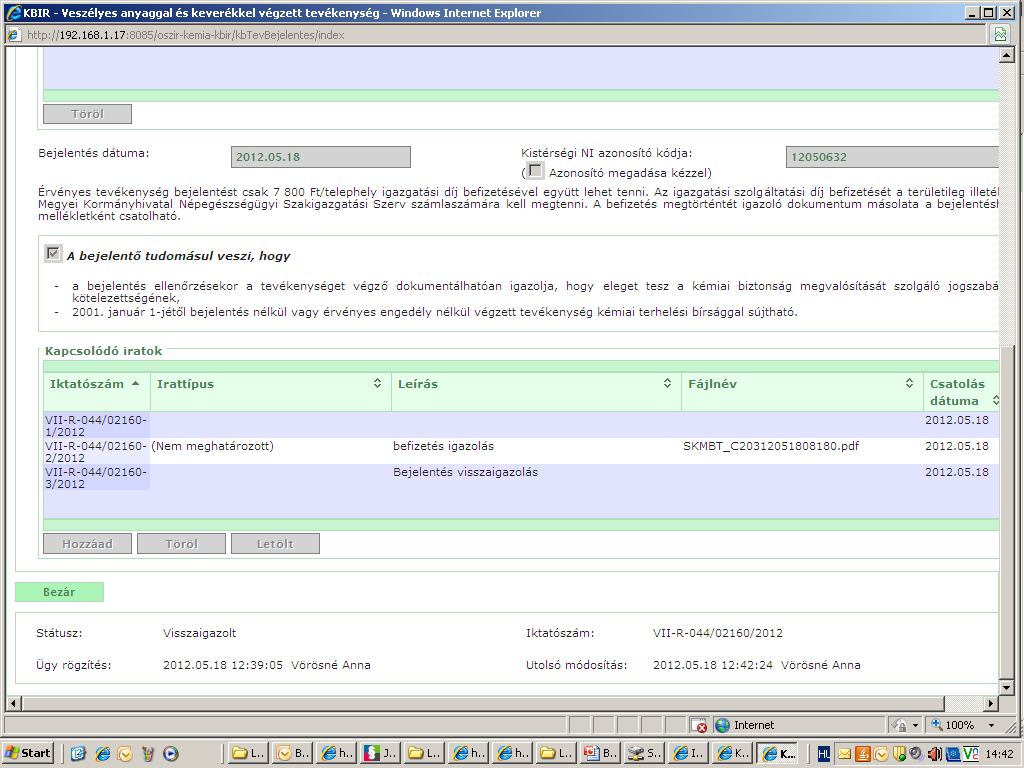
Task: Open the orange clock-like quick launch icon
Action: coord(125,754)
